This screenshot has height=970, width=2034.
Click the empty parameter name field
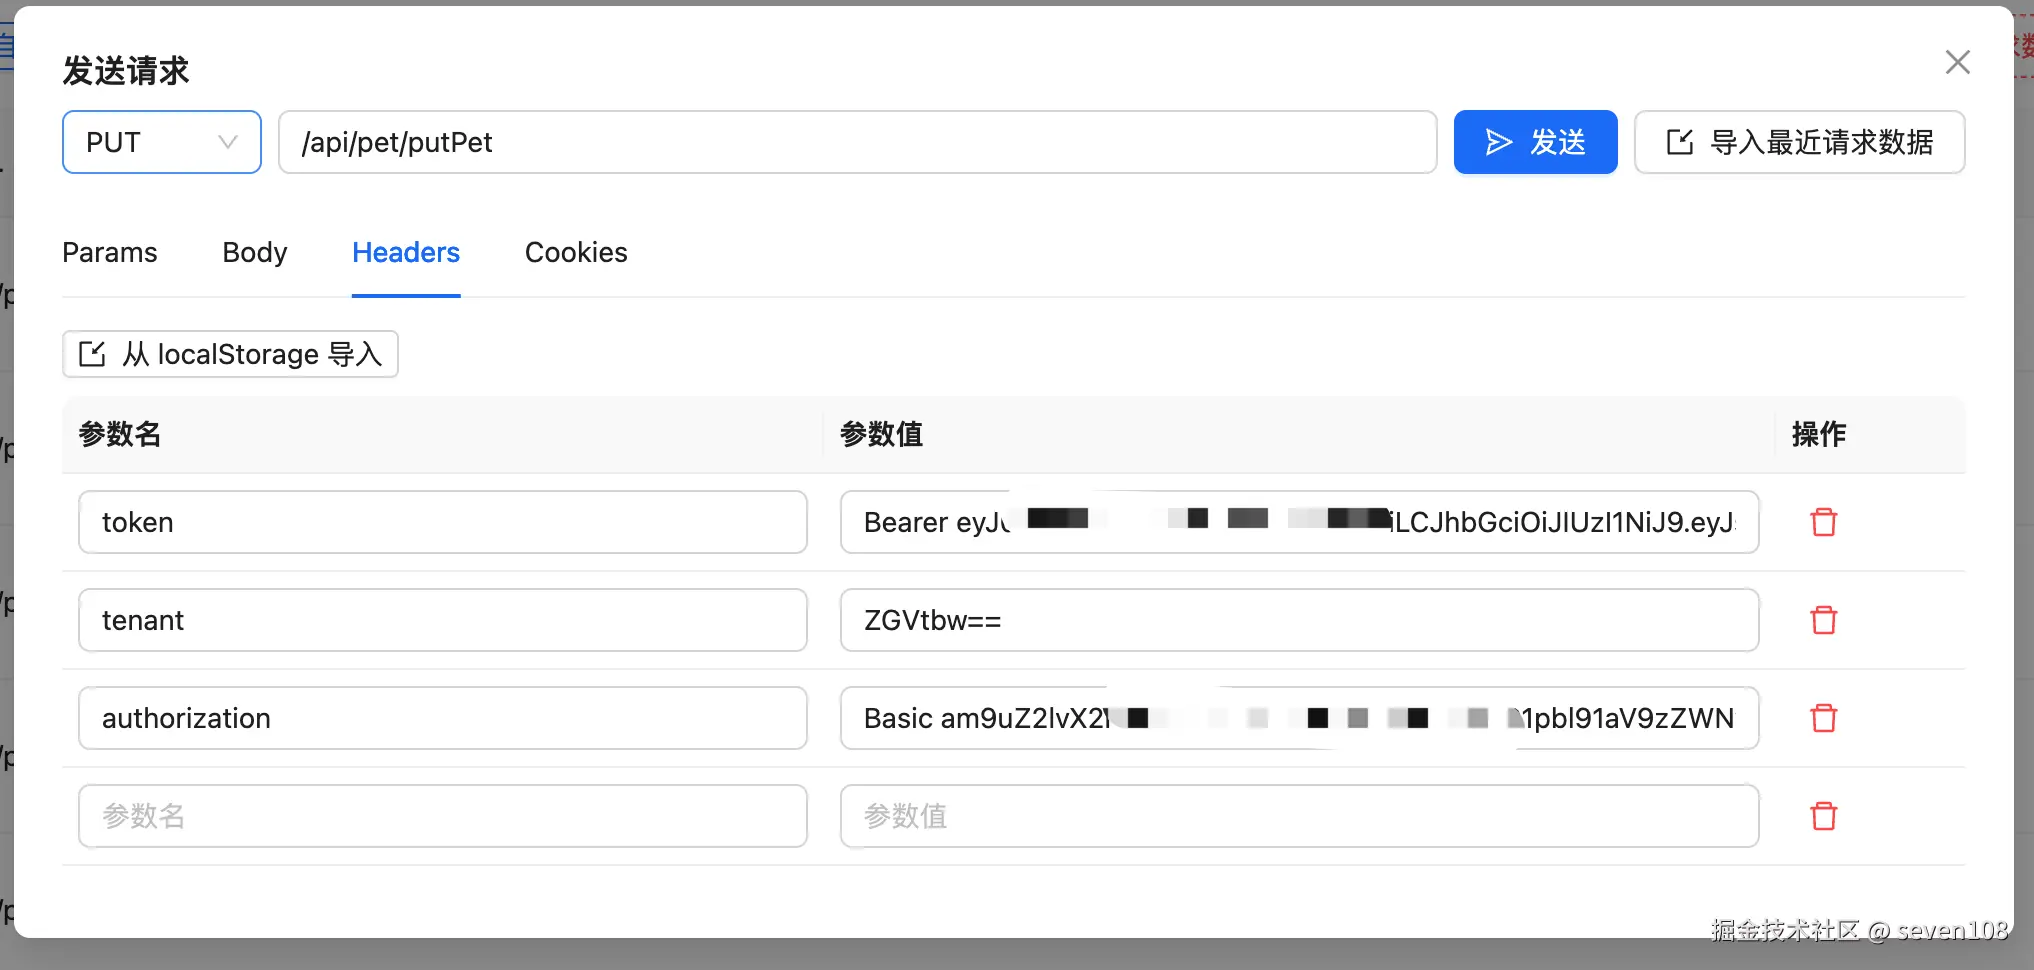tap(442, 816)
